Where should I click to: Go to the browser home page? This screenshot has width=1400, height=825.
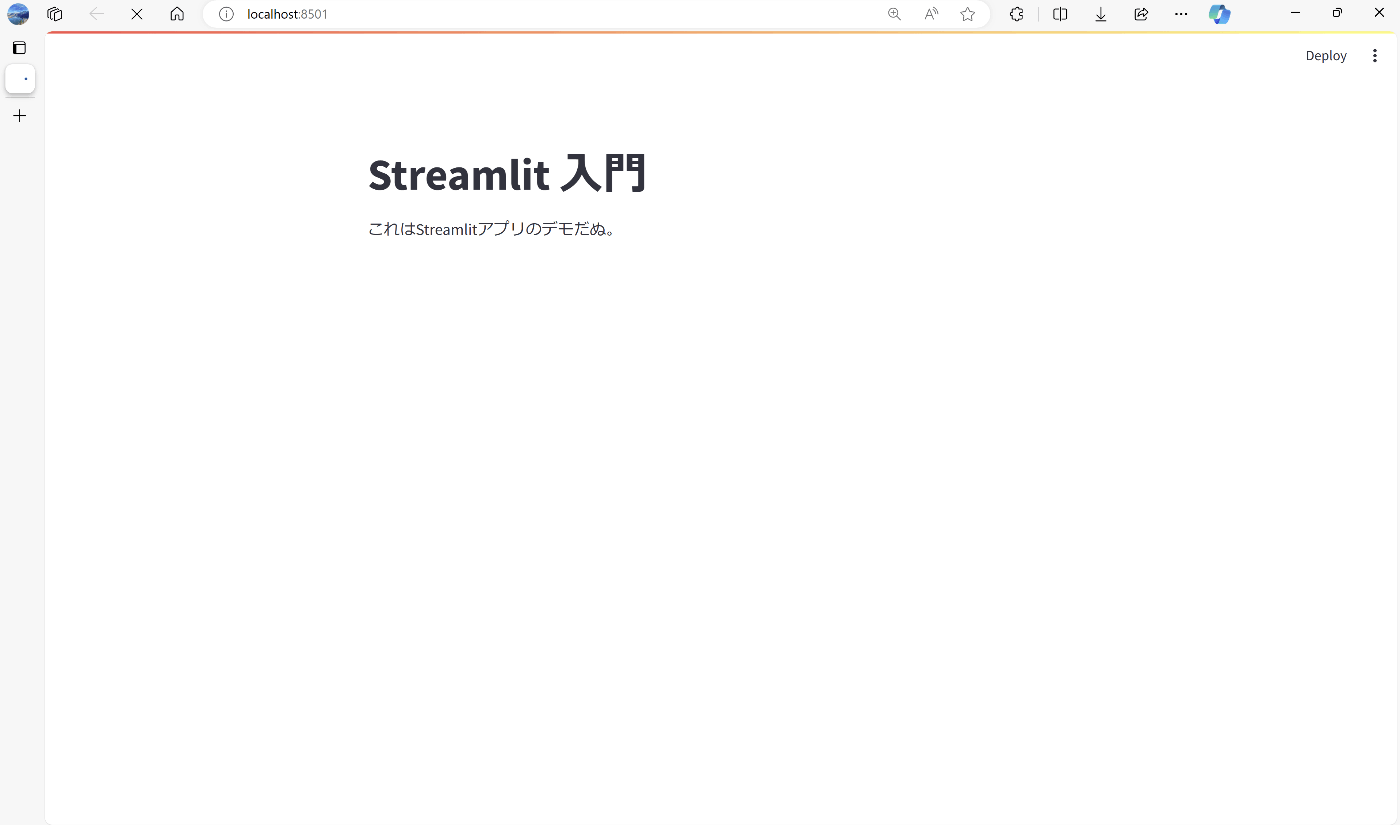177,14
